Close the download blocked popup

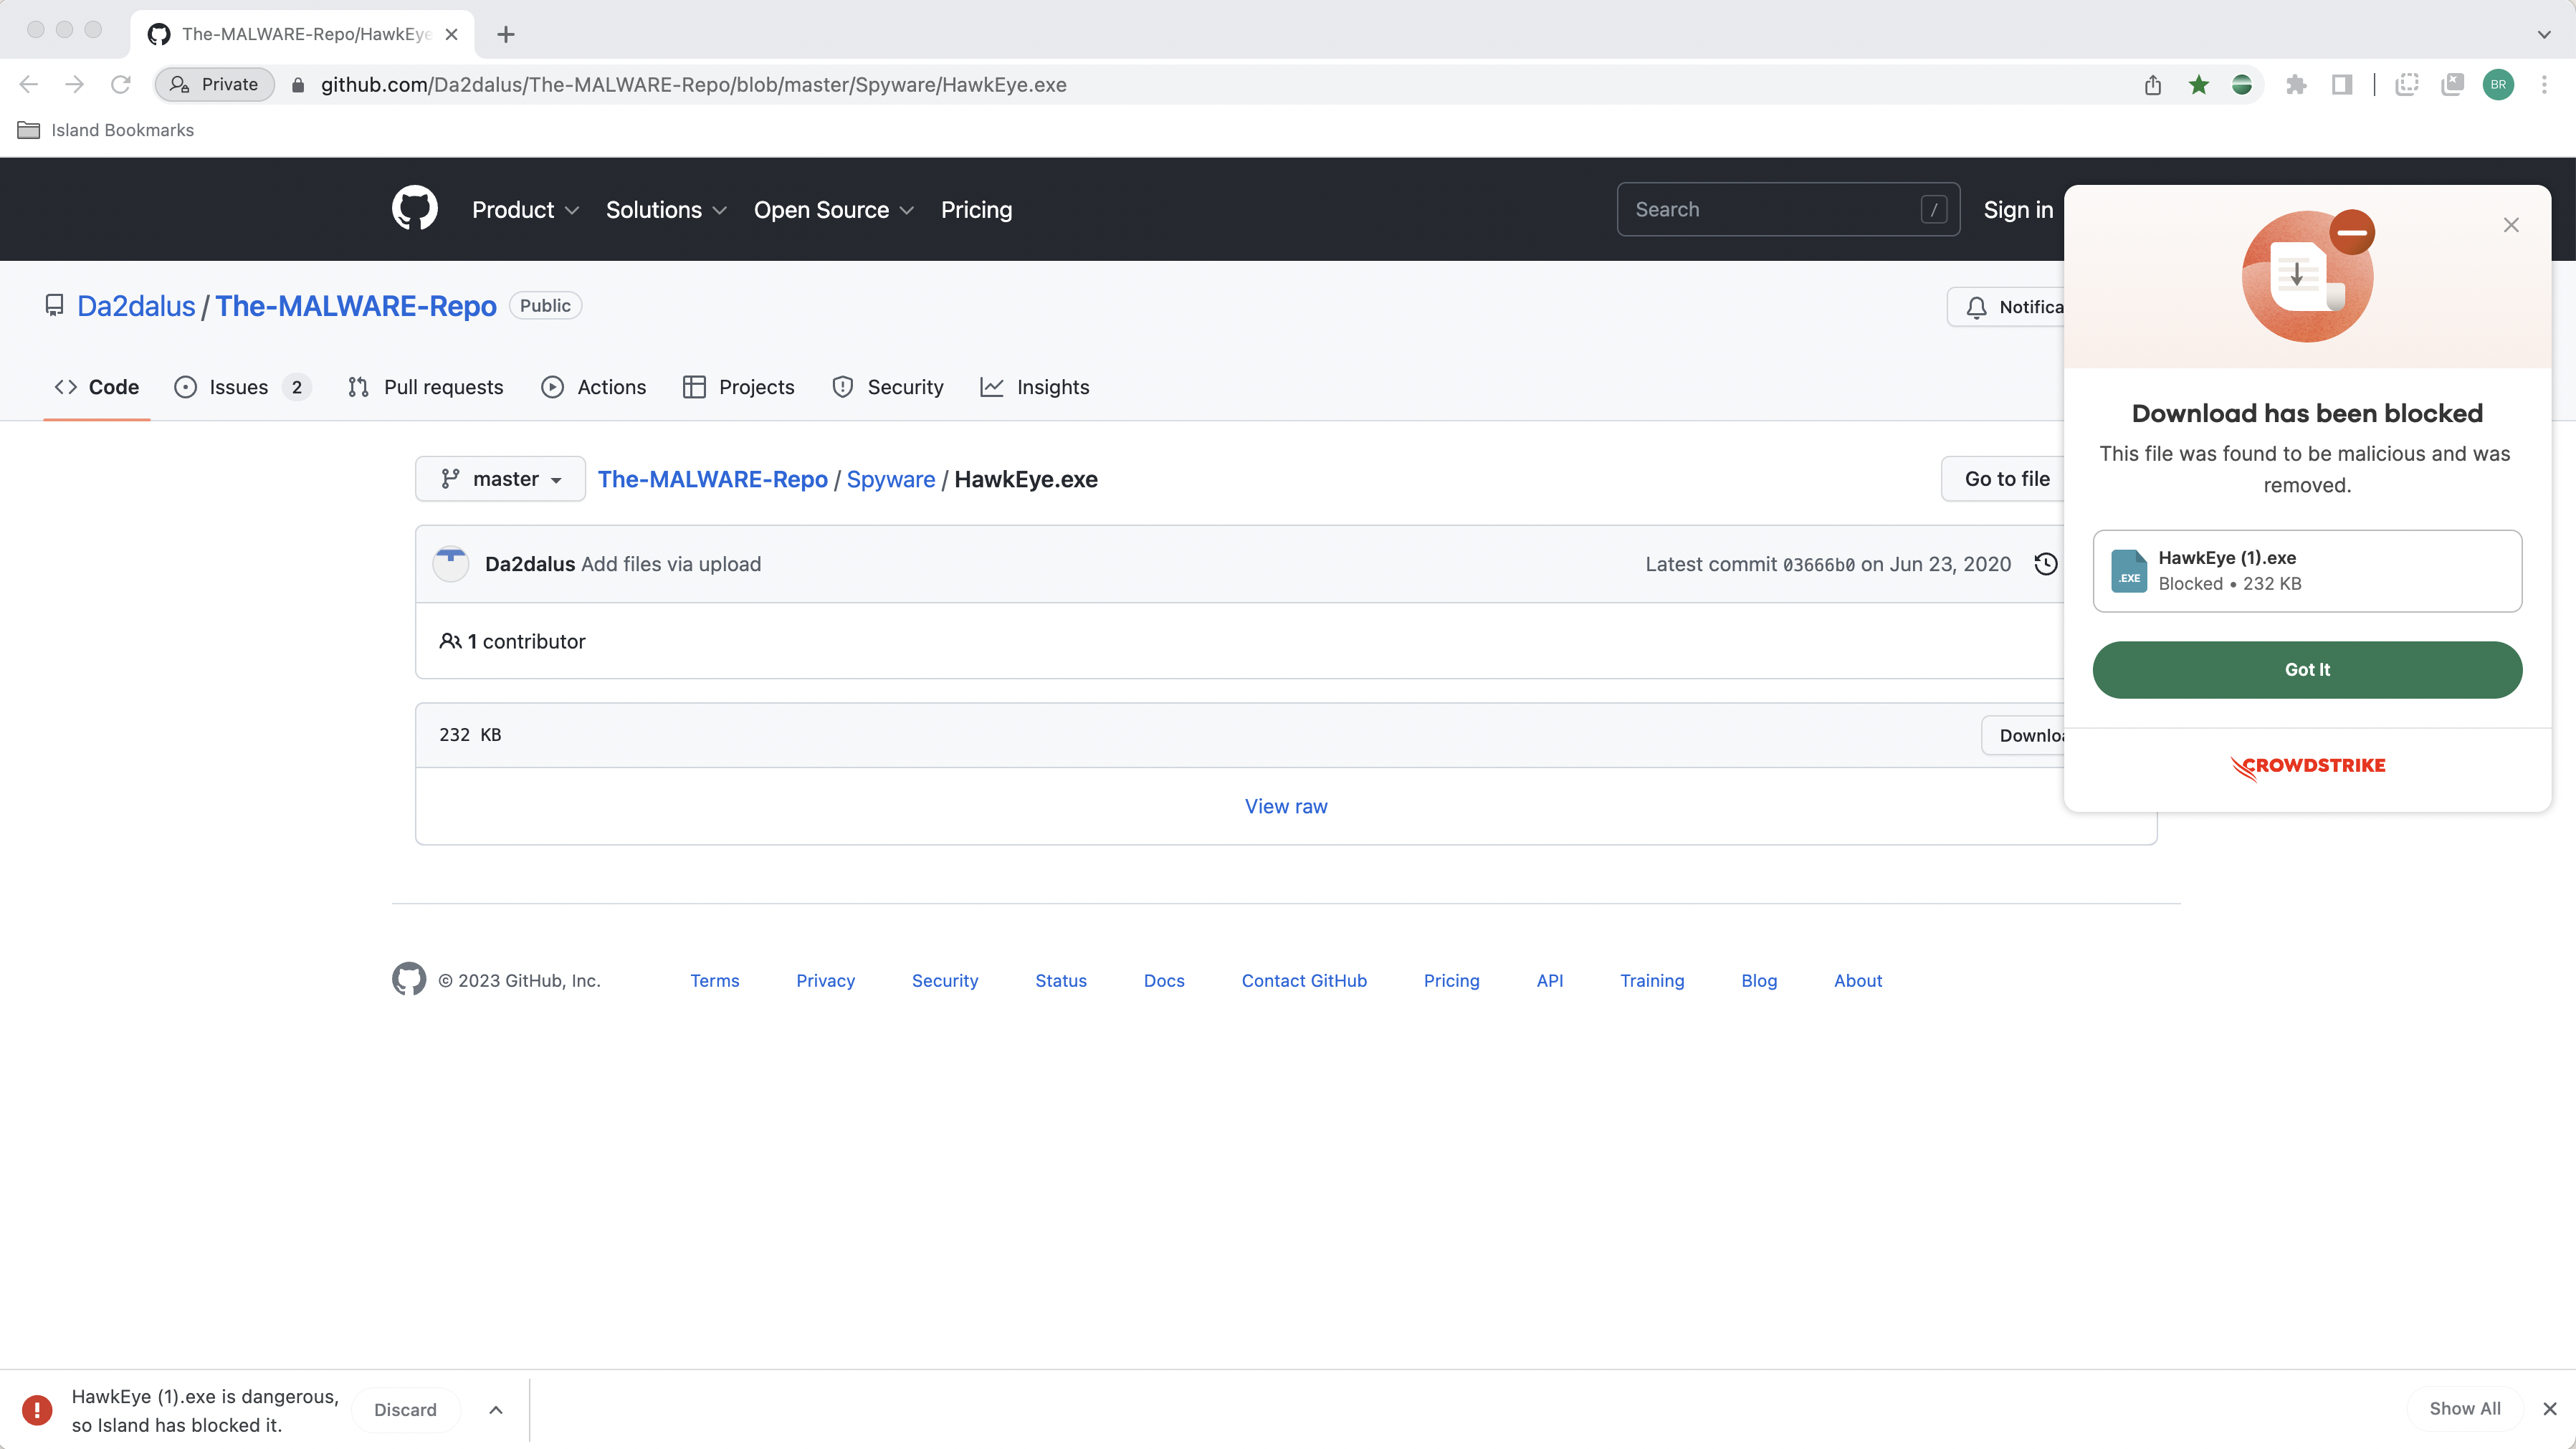tap(2511, 225)
